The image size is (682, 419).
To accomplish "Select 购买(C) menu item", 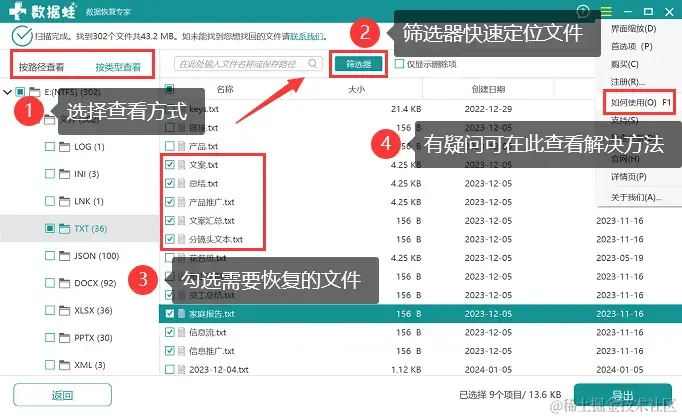I will [x=625, y=64].
